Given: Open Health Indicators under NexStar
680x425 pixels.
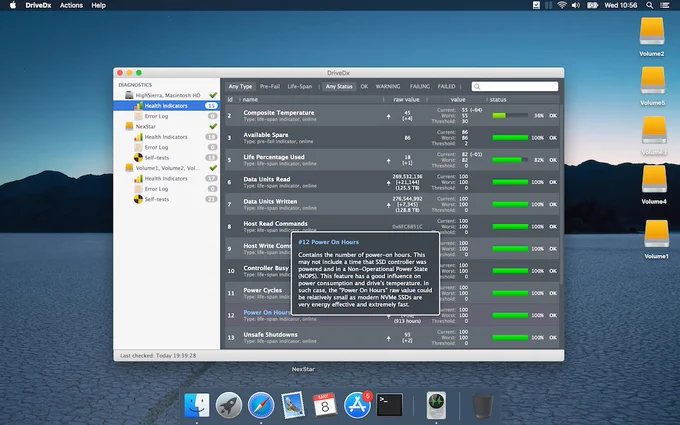Looking at the screenshot, I should click(x=166, y=137).
